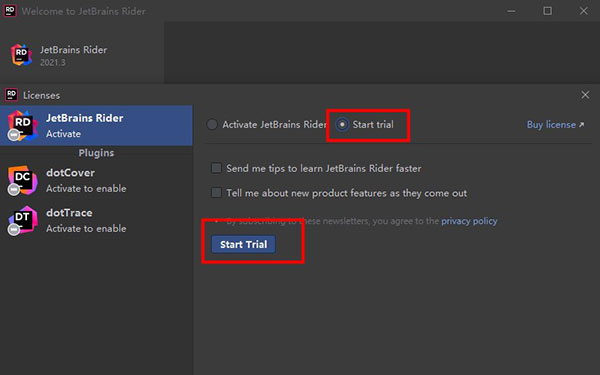Click the Rider logo on Welcome screen
The image size is (600, 375).
21,55
